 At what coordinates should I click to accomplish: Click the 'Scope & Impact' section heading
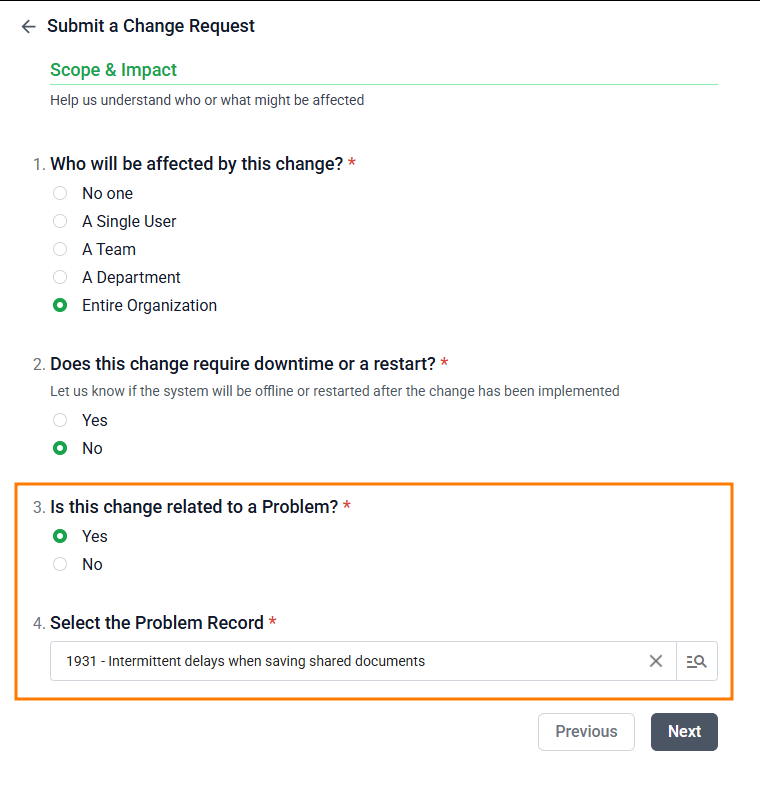pyautogui.click(x=113, y=70)
